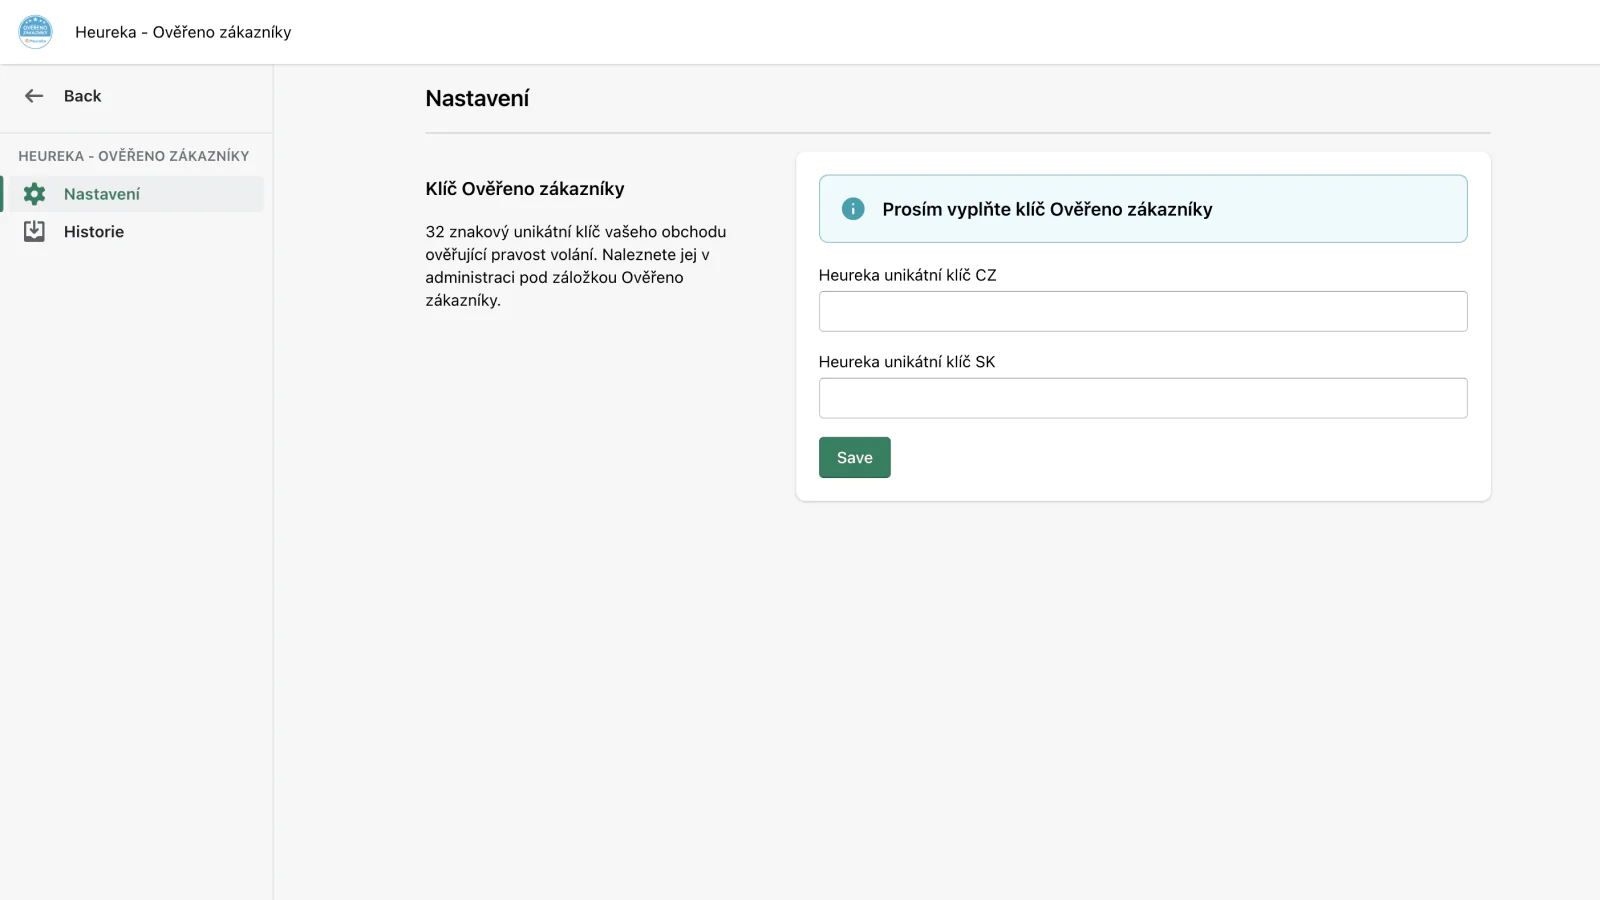Image resolution: width=1600 pixels, height=900 pixels.
Task: Click the sidebar header HEUREKA - OVĚŘENO ZÁKAZNÍKY
Action: click(x=134, y=156)
